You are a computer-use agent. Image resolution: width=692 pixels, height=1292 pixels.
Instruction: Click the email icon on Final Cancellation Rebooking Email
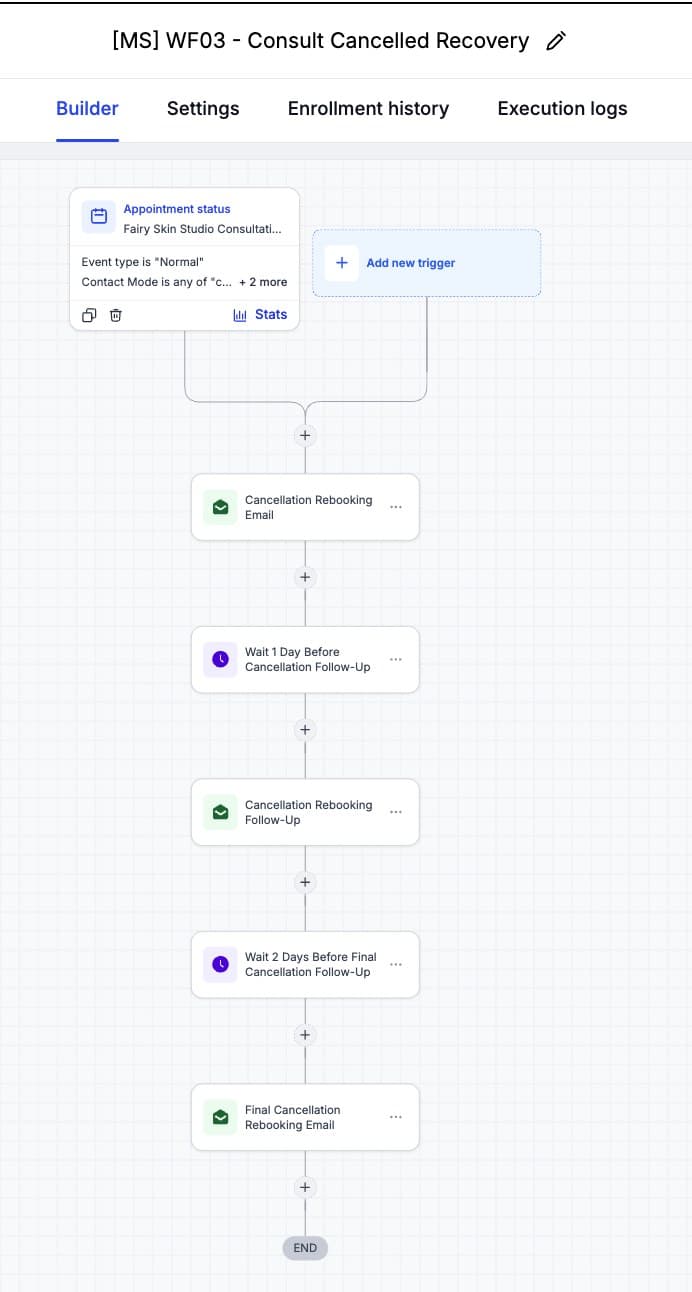(220, 1117)
